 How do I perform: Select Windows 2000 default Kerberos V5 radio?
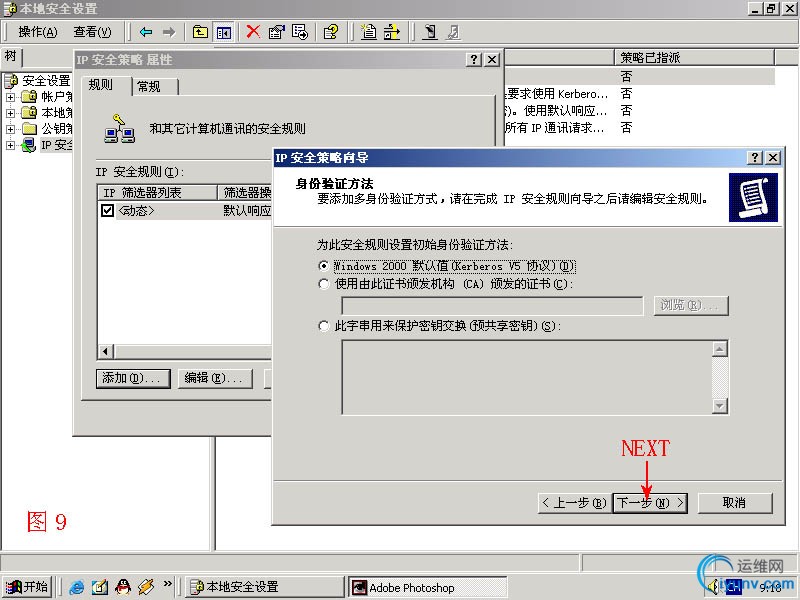click(x=323, y=266)
